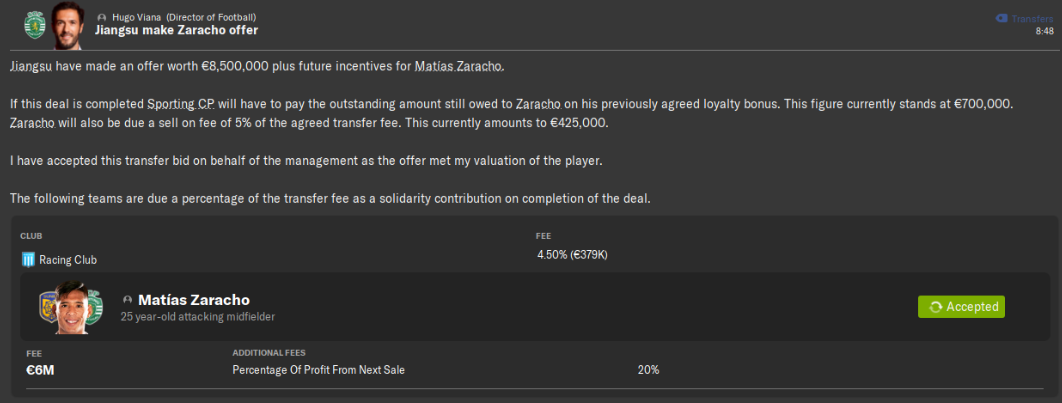
Task: Click Matías Zaracho name on player card
Action: [x=192, y=300]
